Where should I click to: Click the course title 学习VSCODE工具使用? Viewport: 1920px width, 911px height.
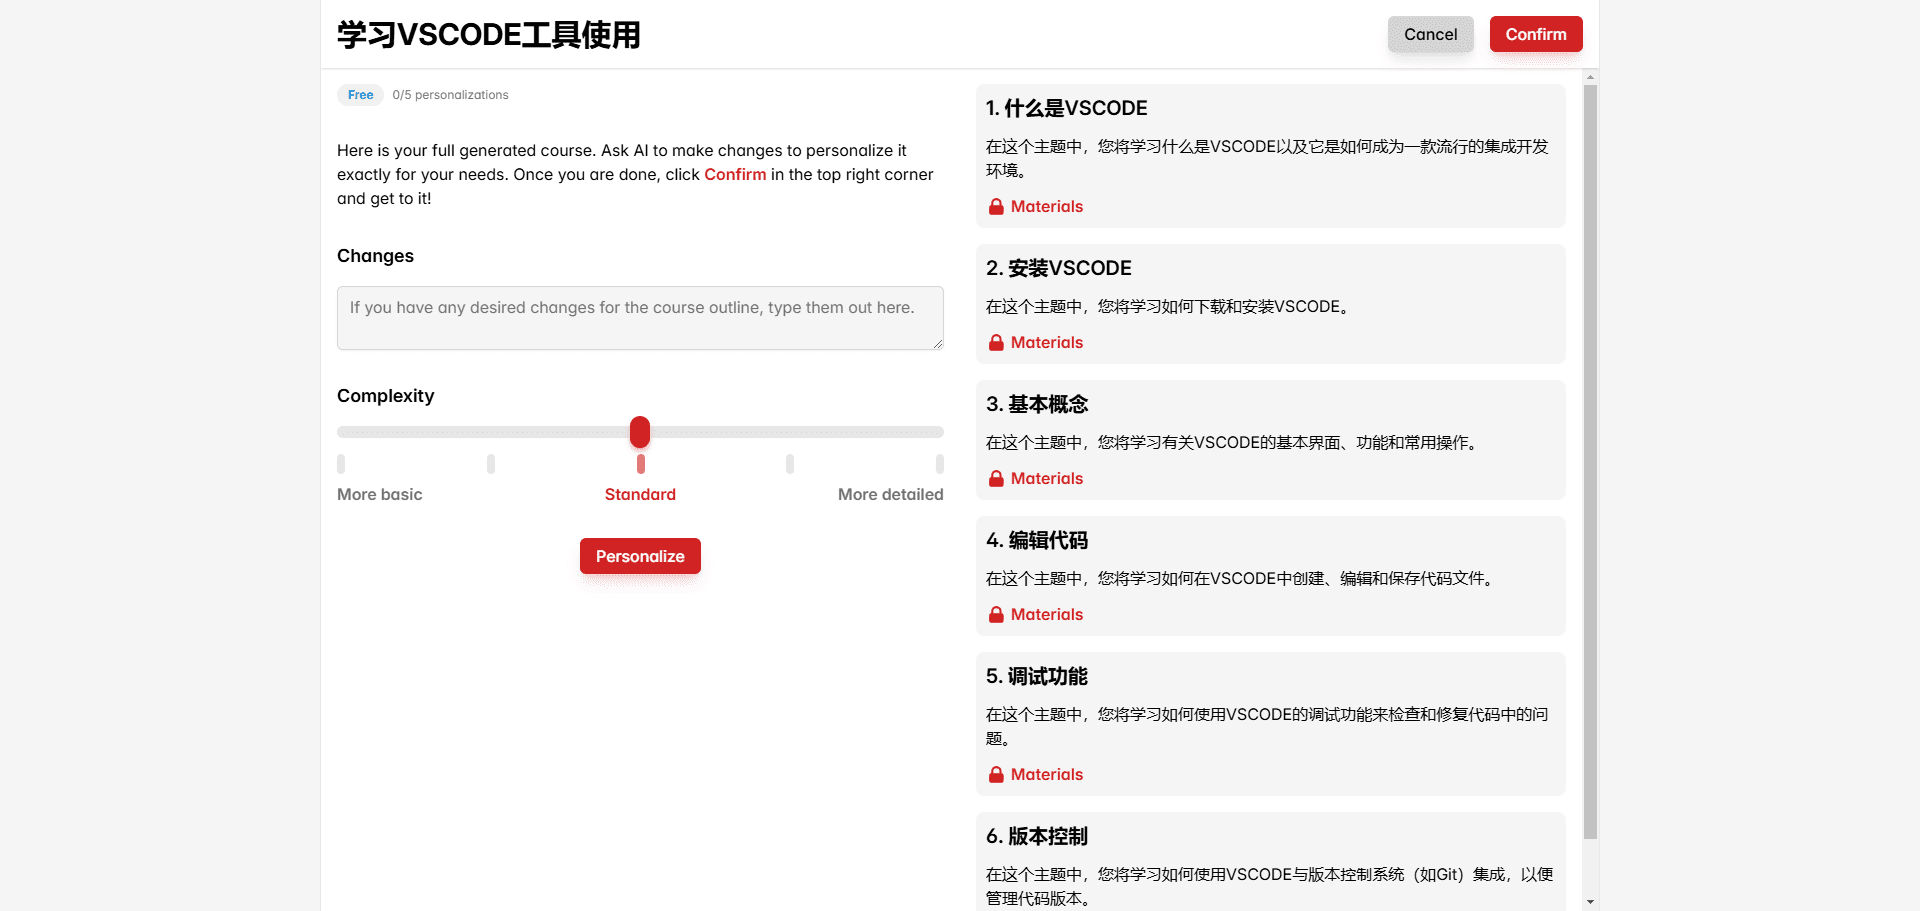(x=488, y=35)
